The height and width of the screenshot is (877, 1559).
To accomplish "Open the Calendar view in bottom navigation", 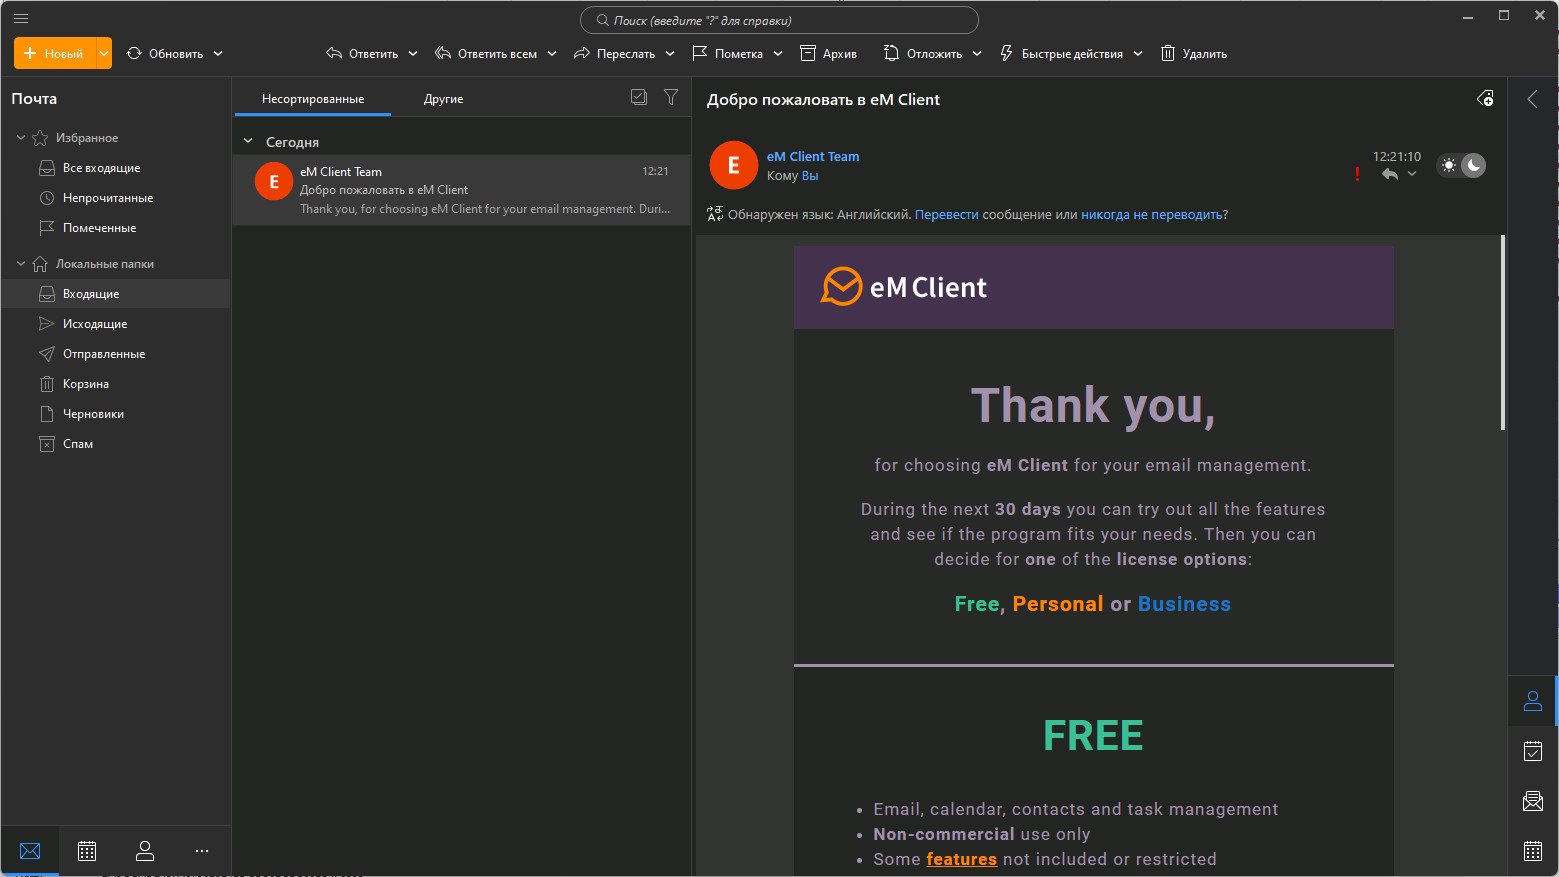I will [87, 851].
